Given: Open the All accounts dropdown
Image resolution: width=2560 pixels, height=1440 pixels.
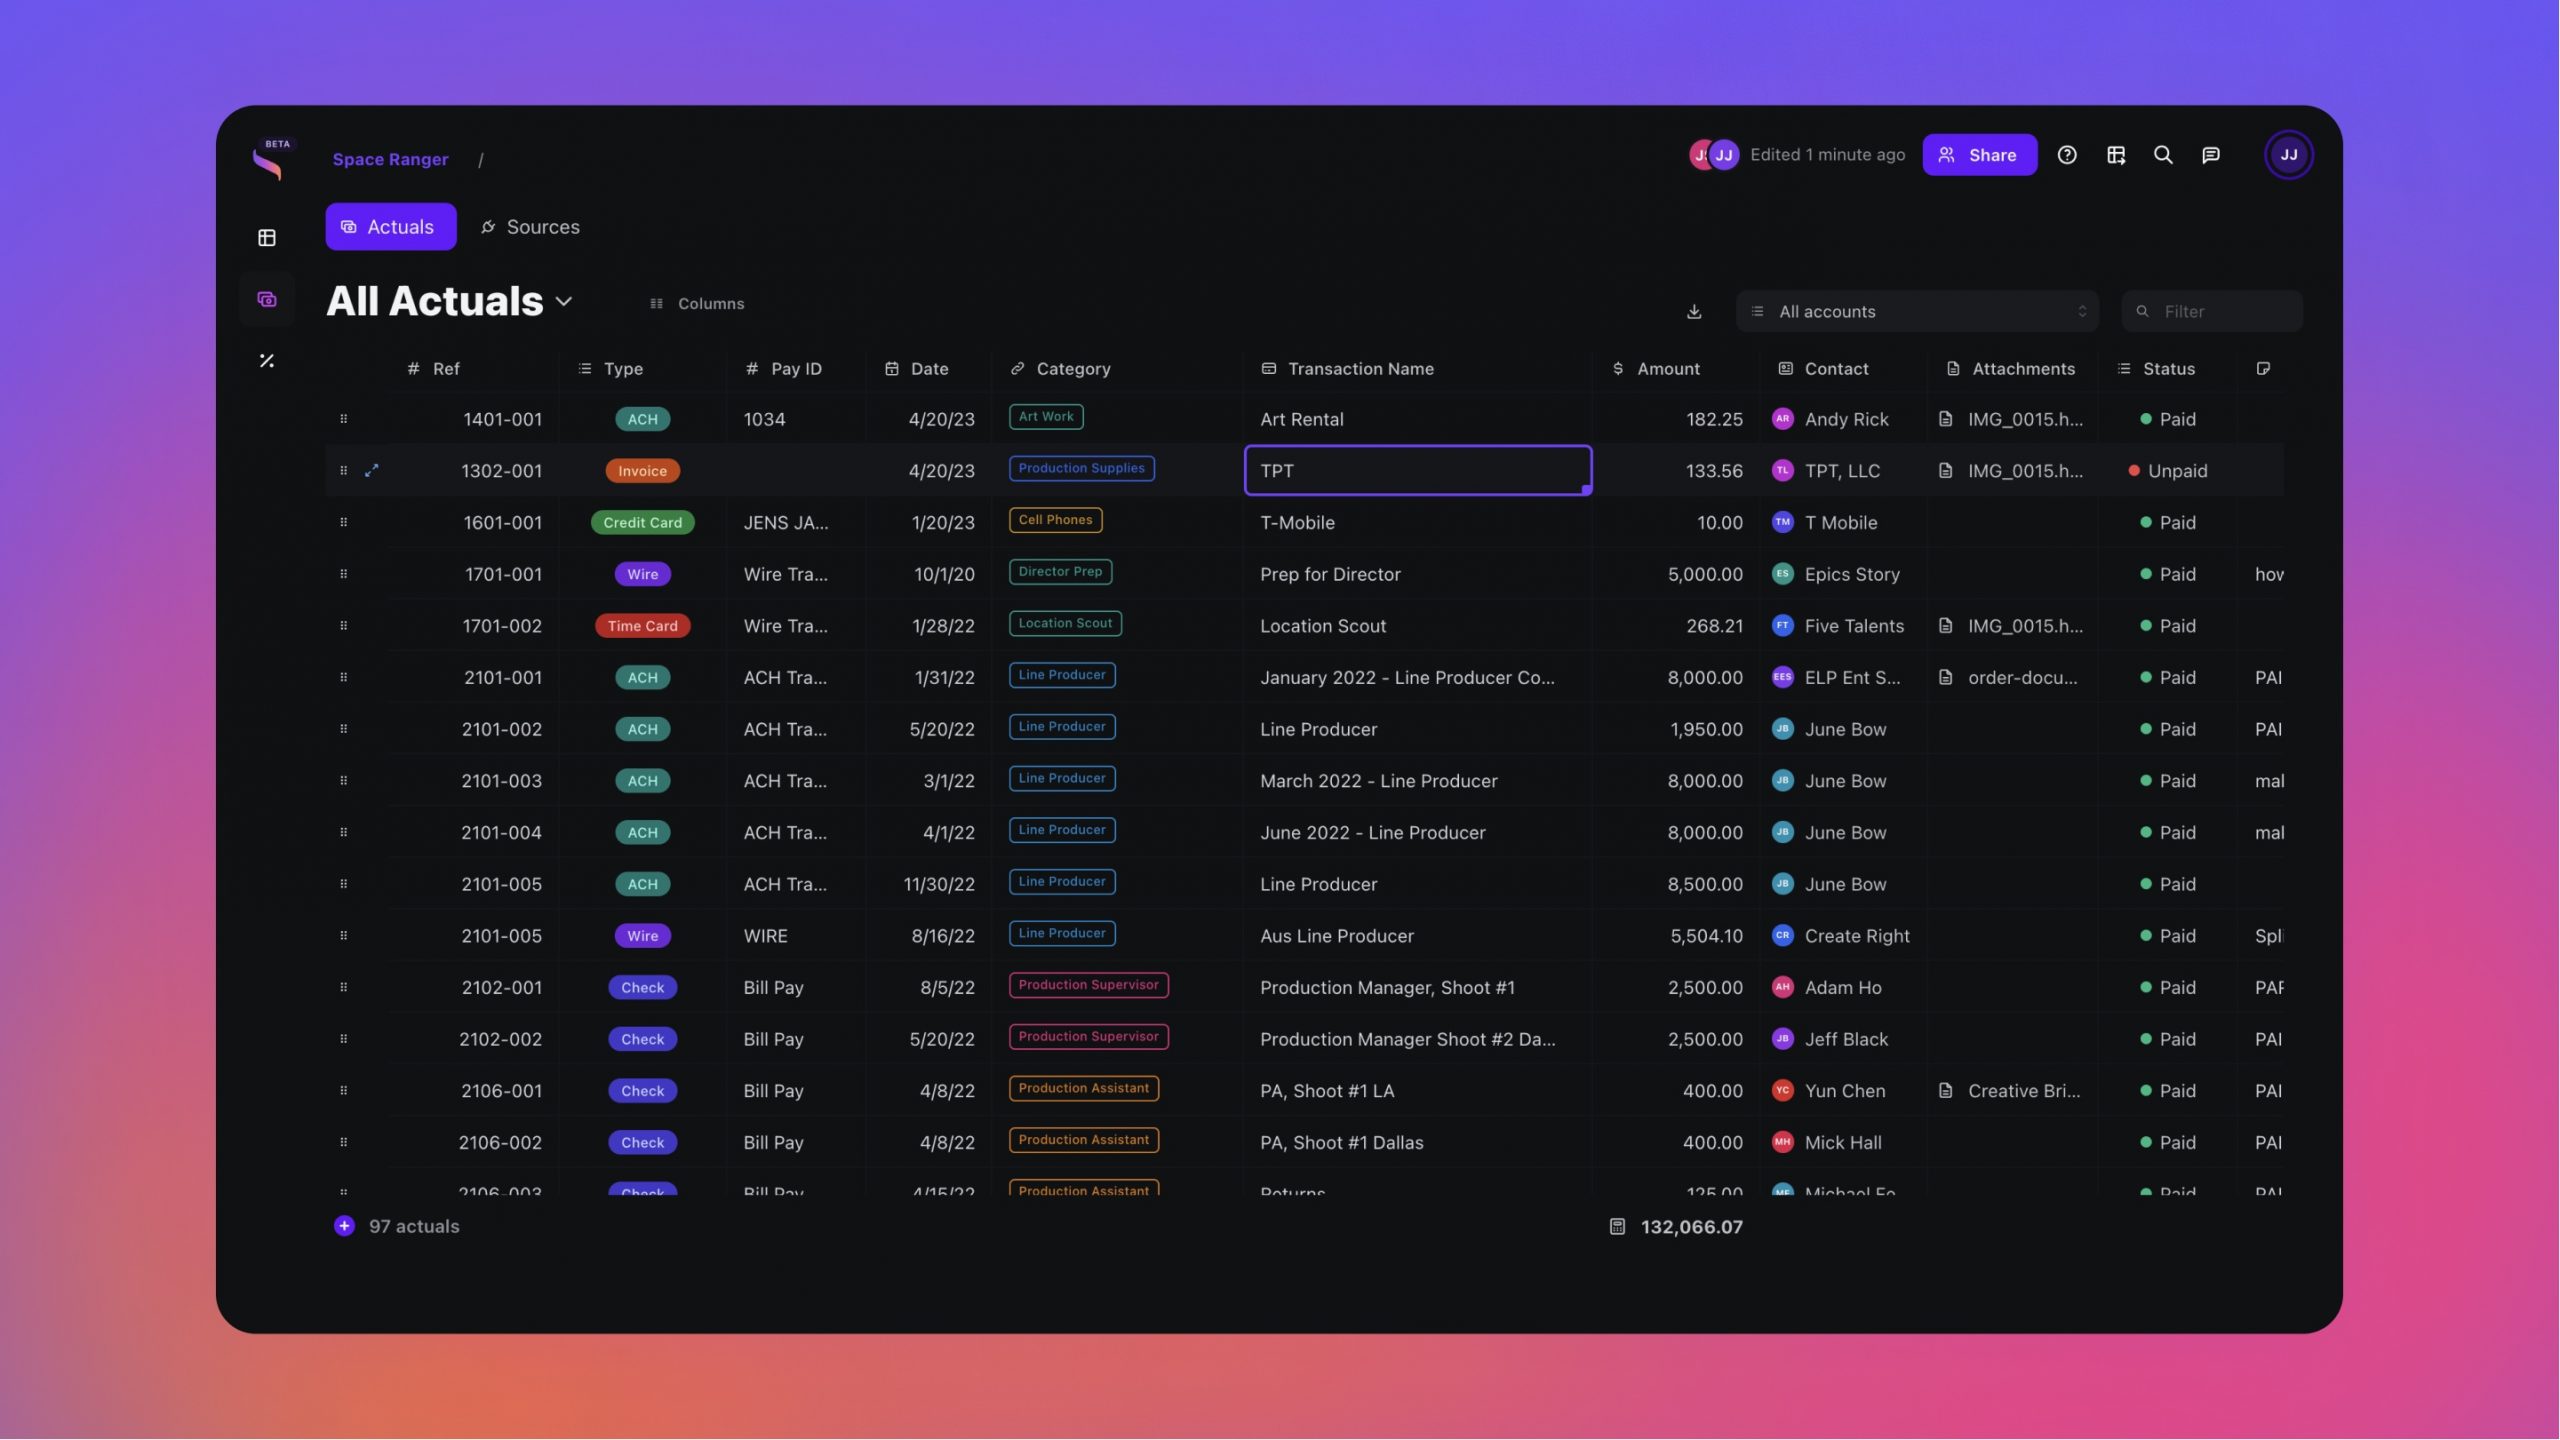Looking at the screenshot, I should pyautogui.click(x=1916, y=312).
